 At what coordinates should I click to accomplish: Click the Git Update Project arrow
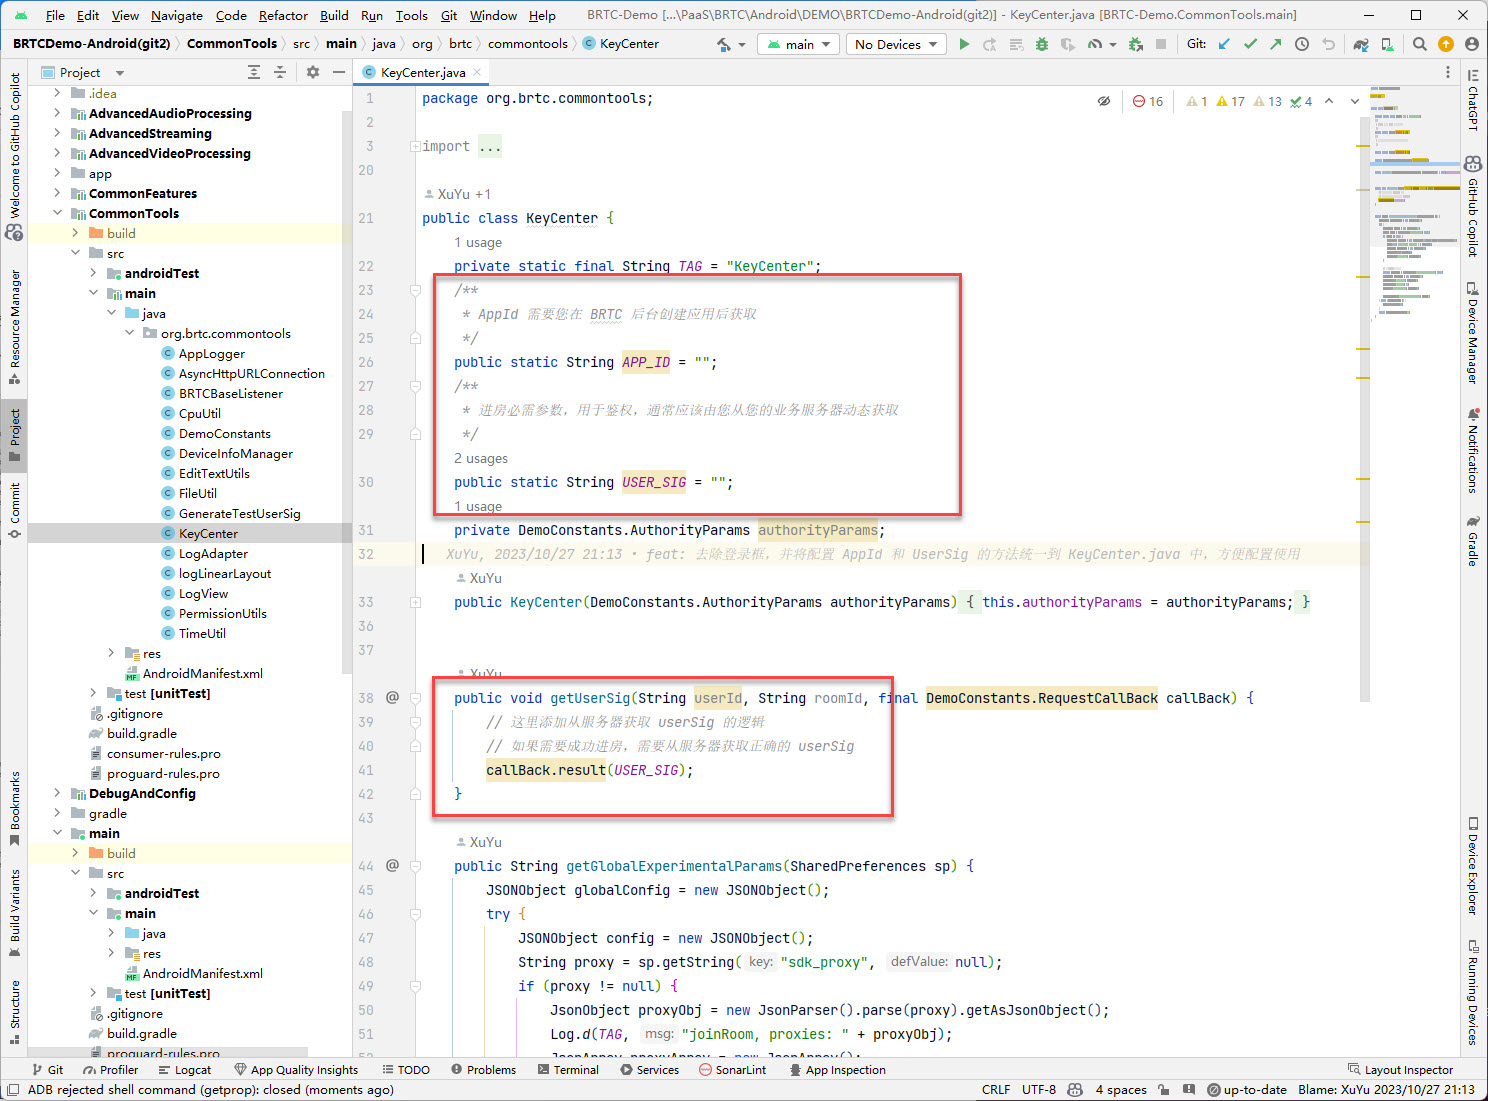click(x=1224, y=44)
